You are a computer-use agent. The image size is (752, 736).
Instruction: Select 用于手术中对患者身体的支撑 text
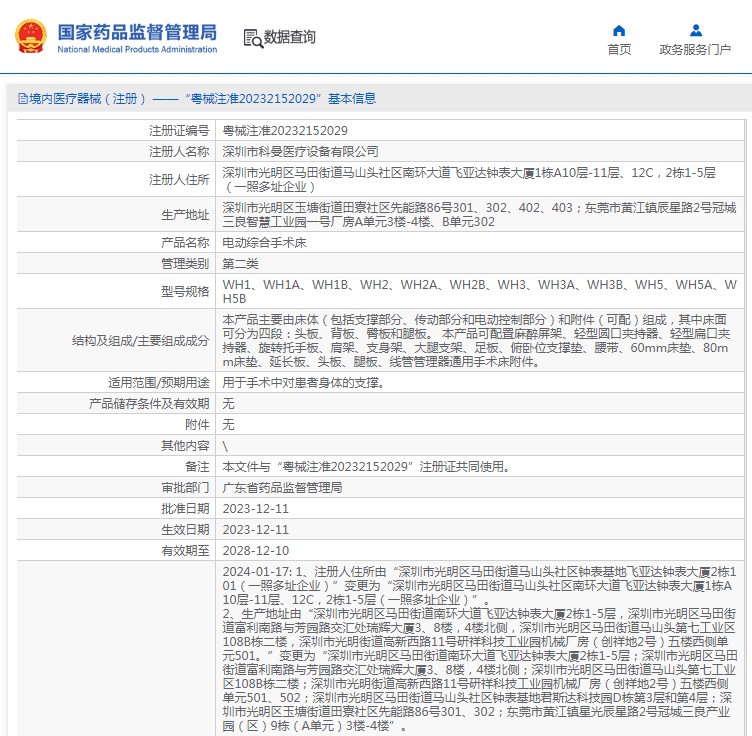click(303, 383)
